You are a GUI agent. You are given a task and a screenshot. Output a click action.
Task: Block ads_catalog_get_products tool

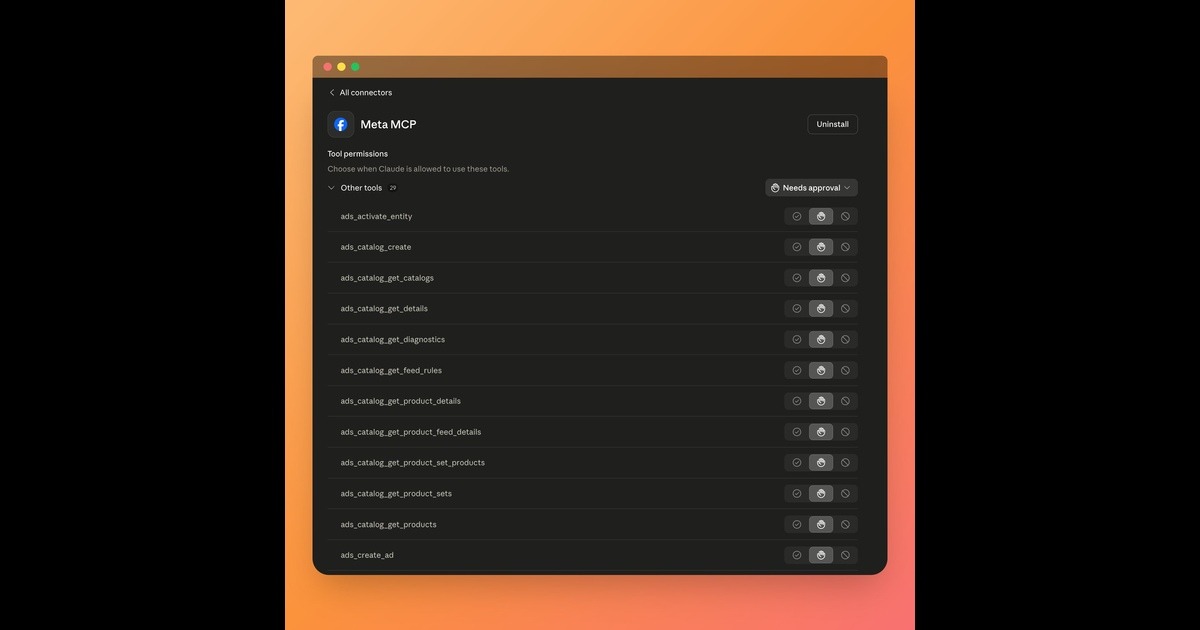tap(845, 524)
